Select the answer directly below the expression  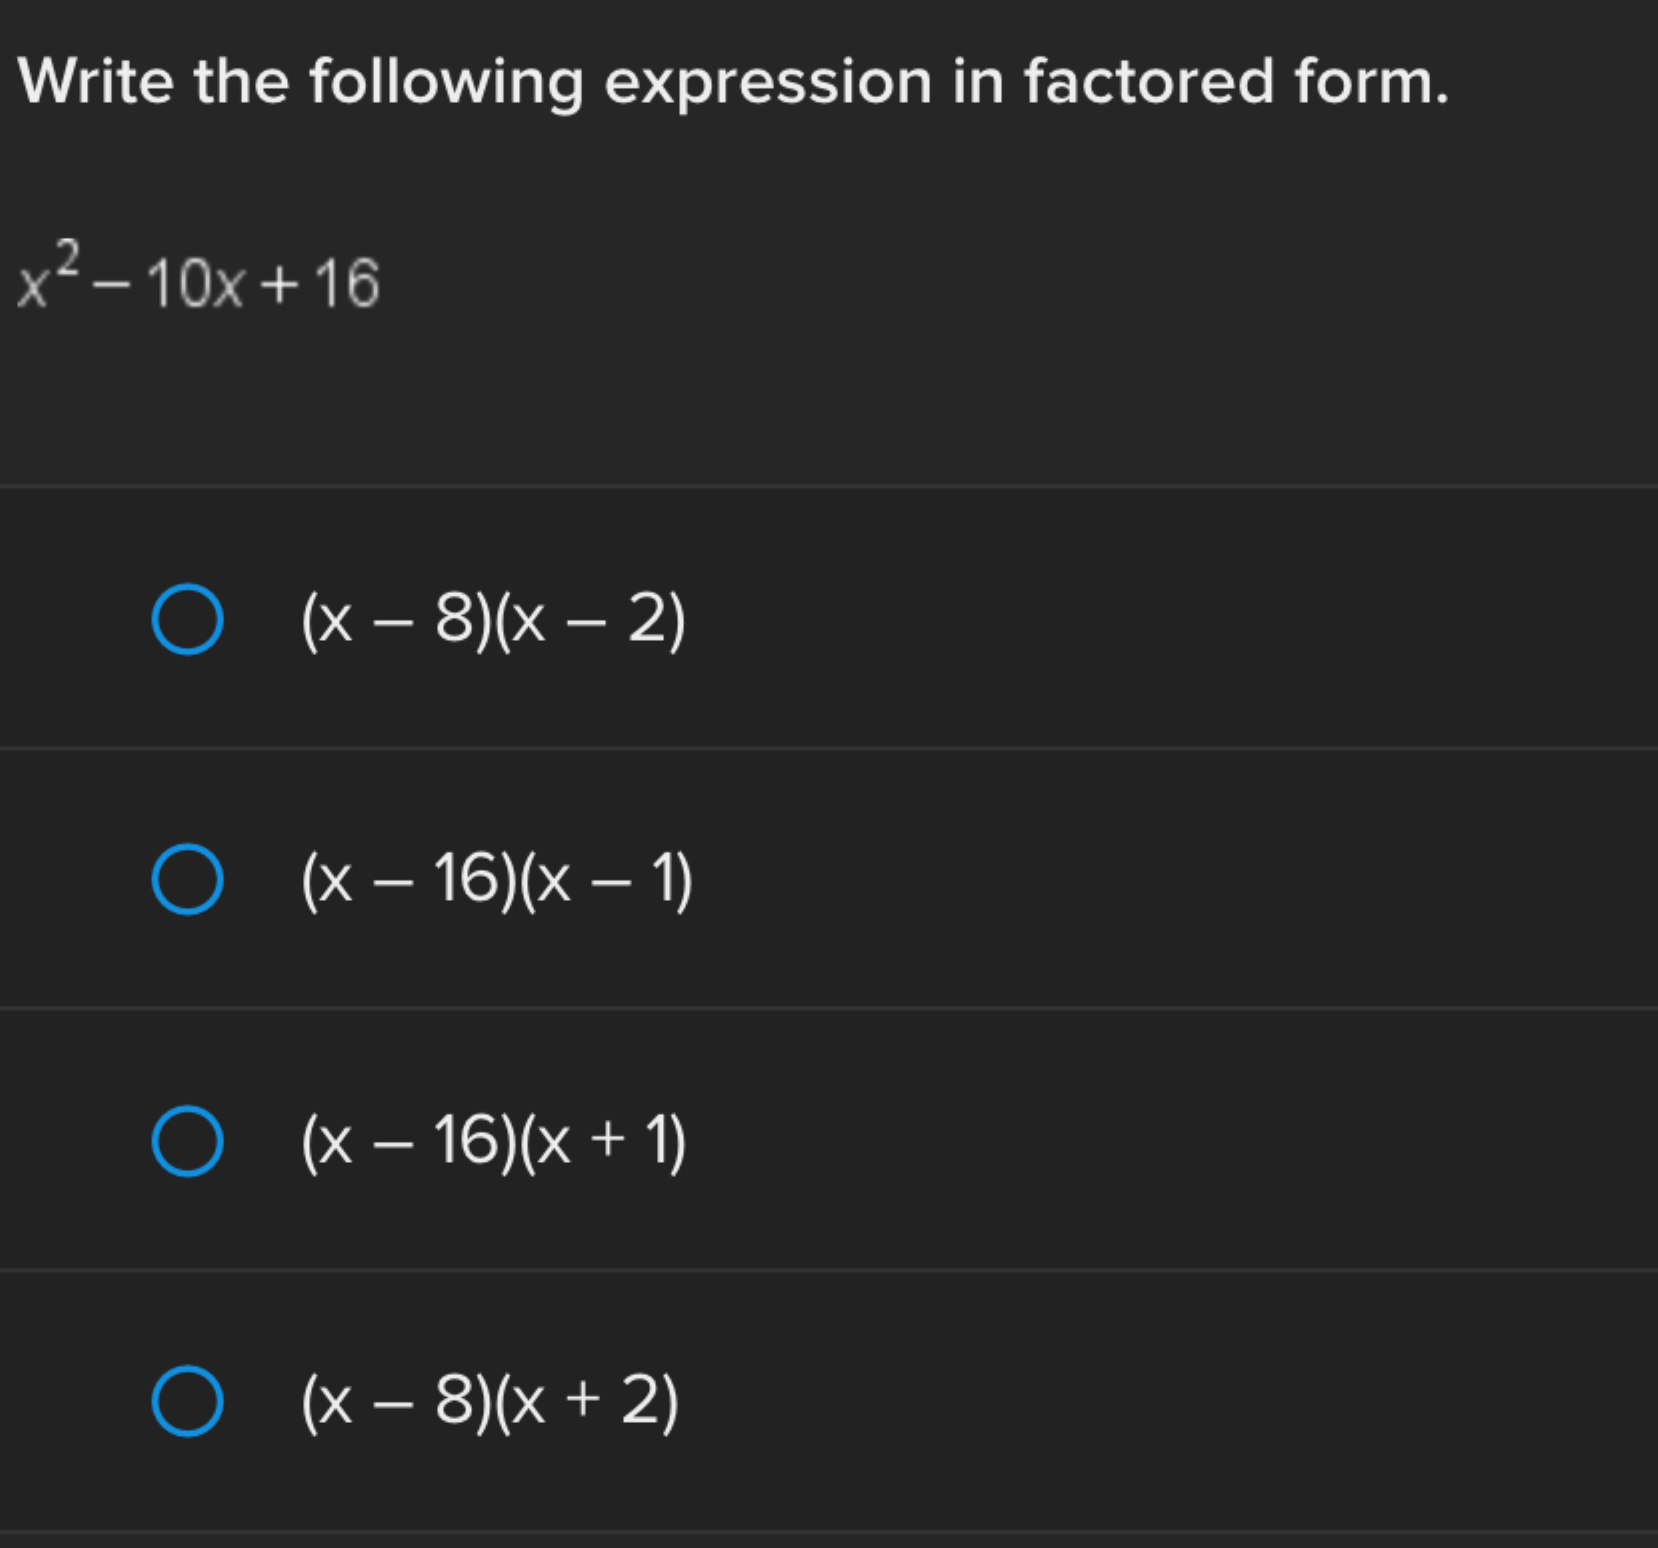pyautogui.click(x=190, y=620)
